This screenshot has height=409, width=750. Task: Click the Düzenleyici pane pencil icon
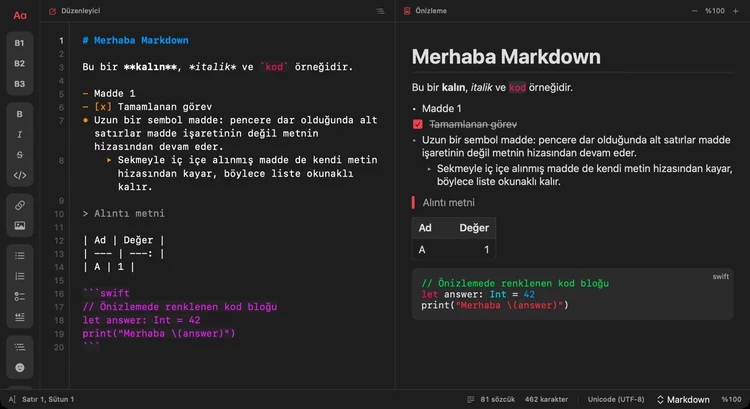[x=53, y=11]
